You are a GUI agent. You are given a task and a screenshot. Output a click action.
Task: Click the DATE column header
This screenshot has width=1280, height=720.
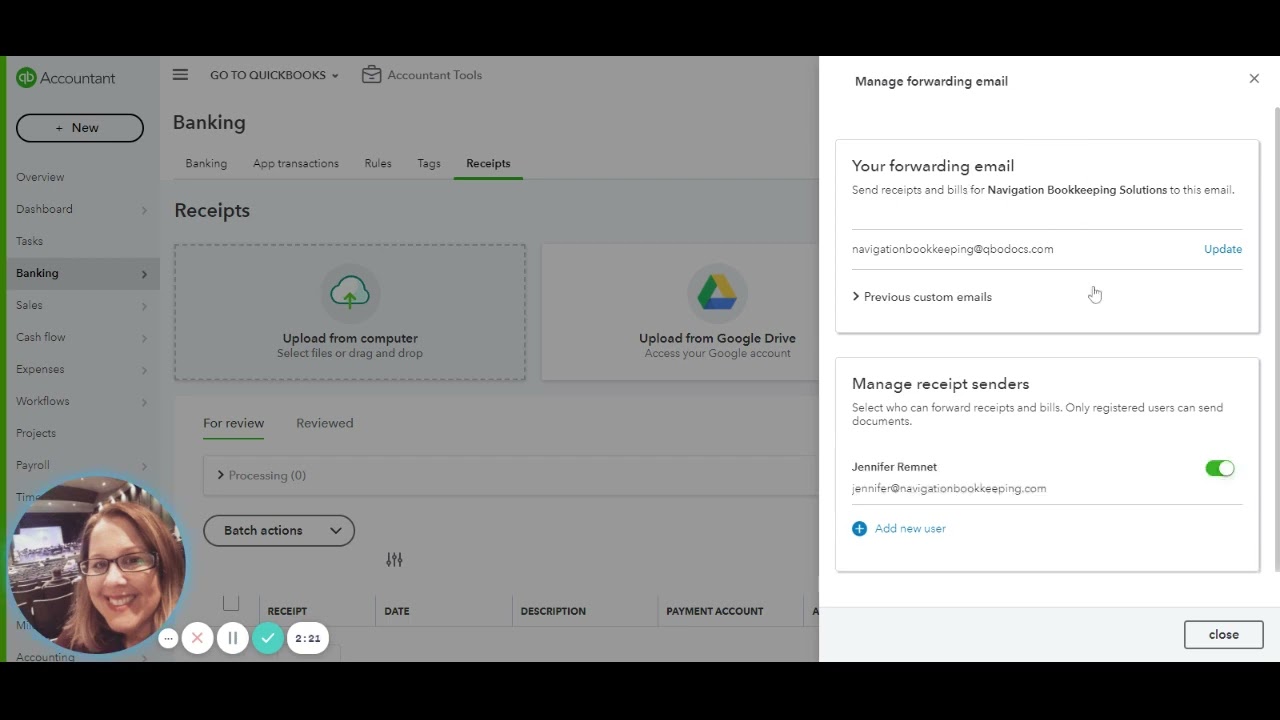click(x=397, y=611)
